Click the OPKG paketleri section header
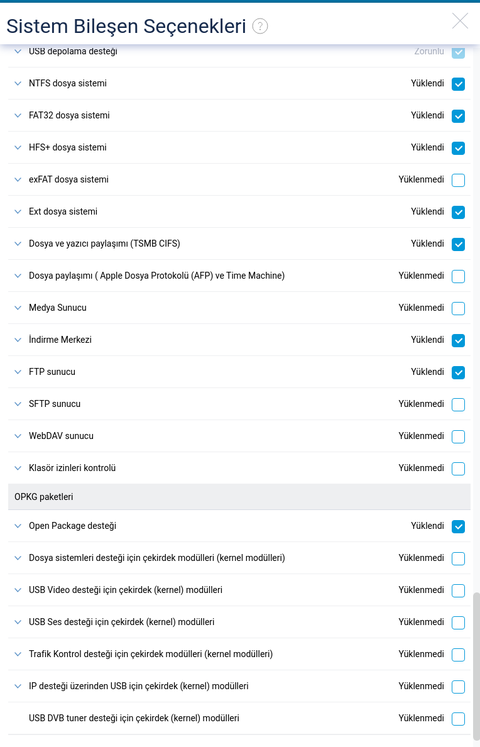The height and width of the screenshot is (747, 480). pos(239,497)
